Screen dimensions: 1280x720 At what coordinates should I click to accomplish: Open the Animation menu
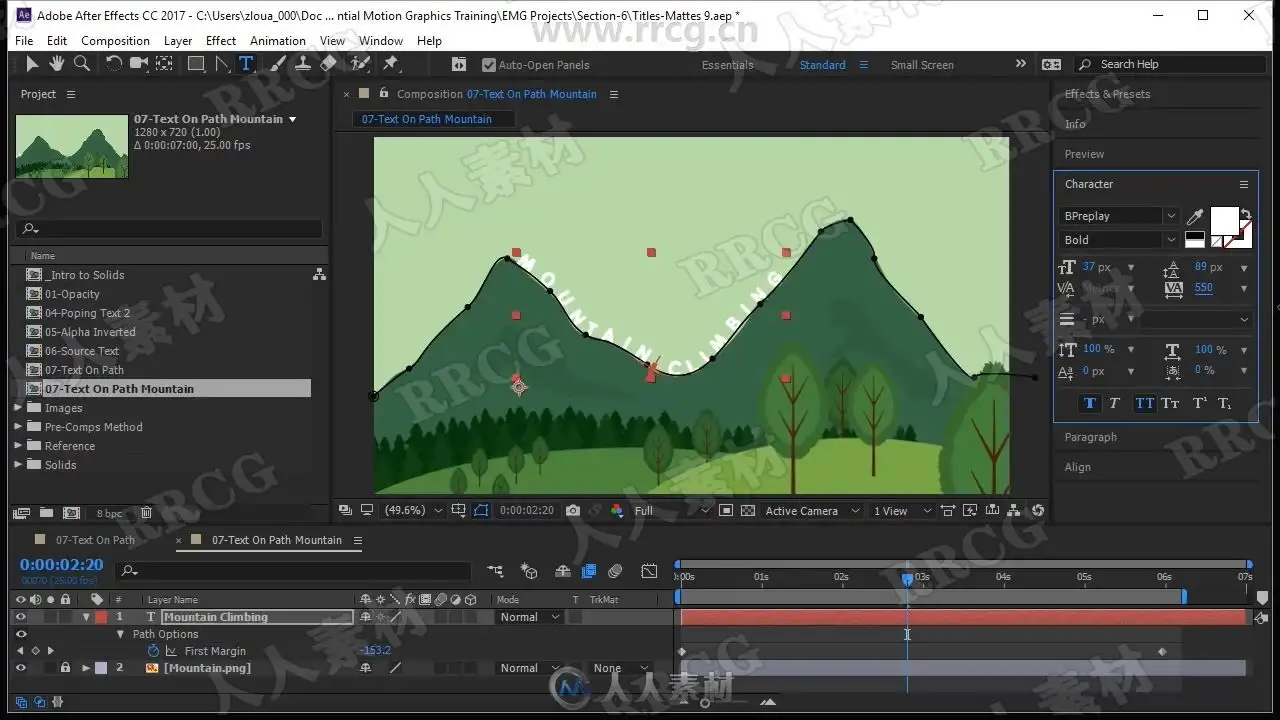coord(277,41)
